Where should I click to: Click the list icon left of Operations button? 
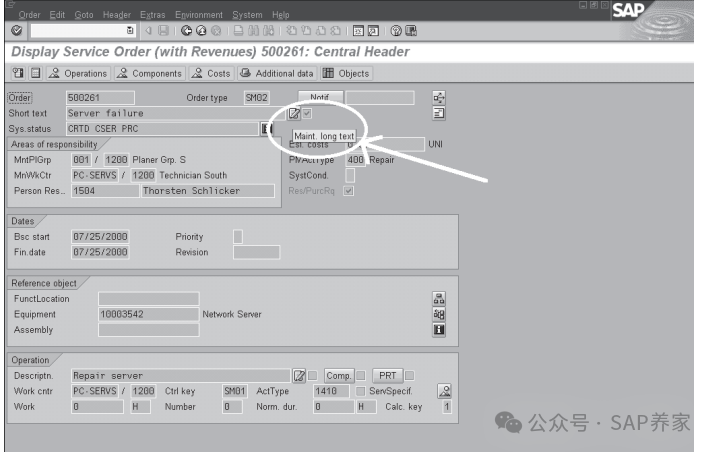tap(36, 73)
